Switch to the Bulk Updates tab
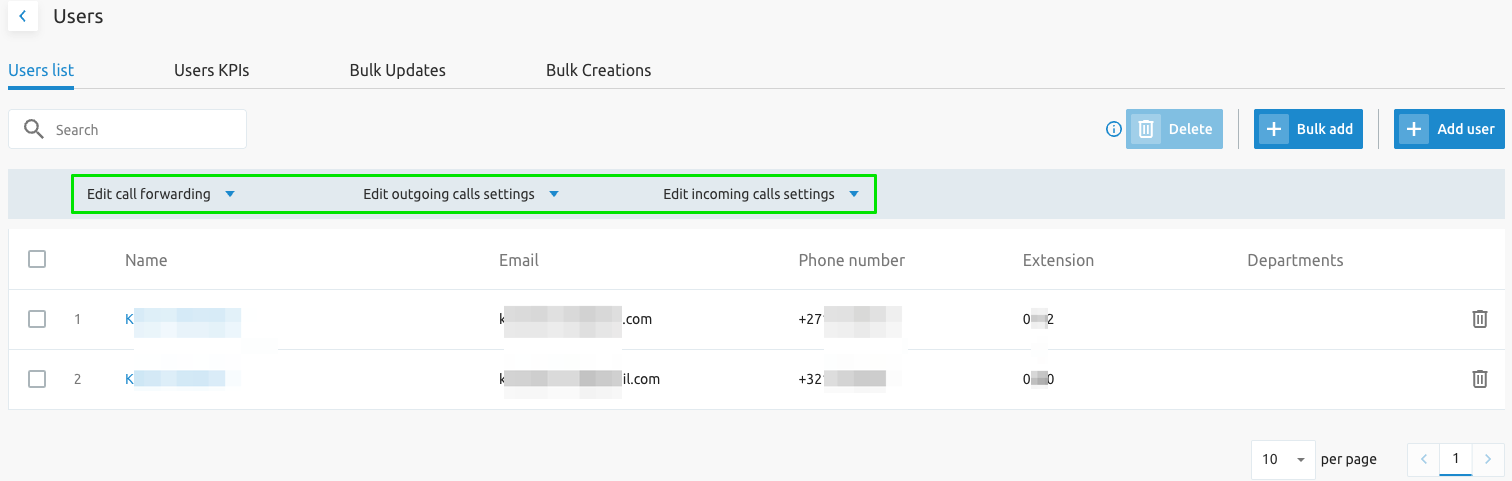The height and width of the screenshot is (481, 1512). click(398, 70)
